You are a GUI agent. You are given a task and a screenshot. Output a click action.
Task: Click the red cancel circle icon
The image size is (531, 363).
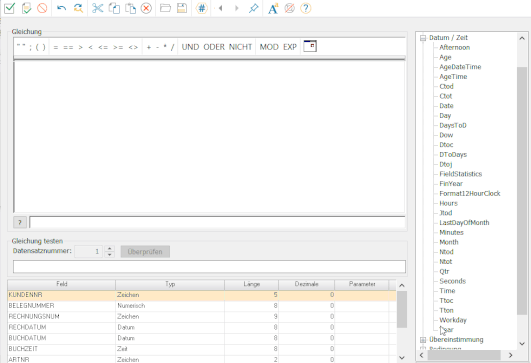coord(42,8)
